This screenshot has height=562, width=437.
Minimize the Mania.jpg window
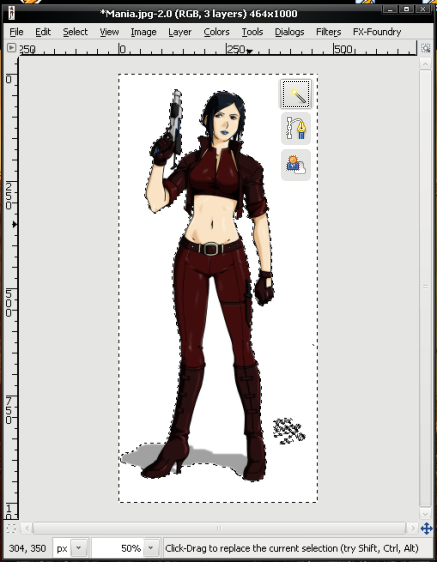390,10
